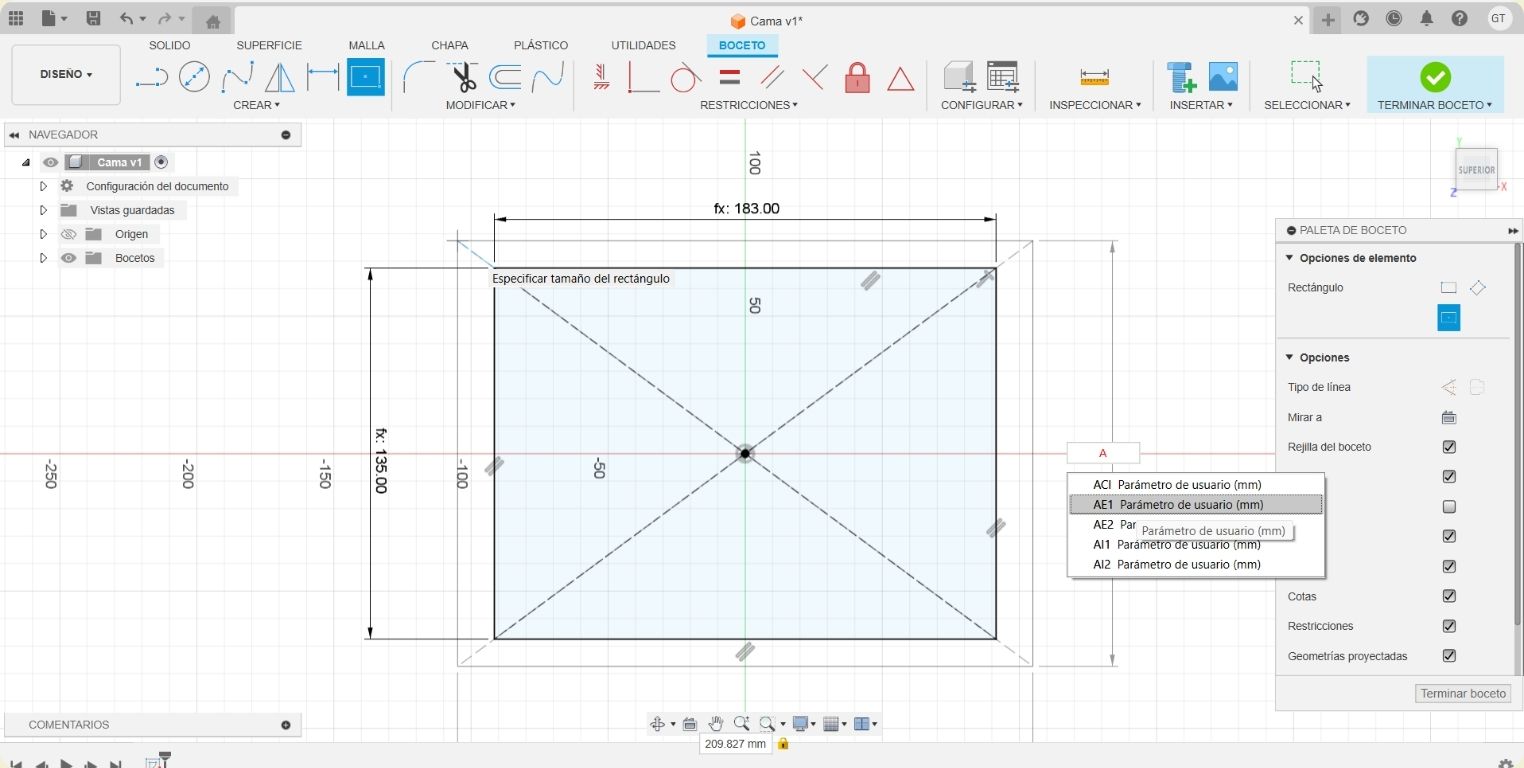Screen dimensions: 1524x768
Task: Select the Fillet tool in Modificar
Action: (419, 77)
